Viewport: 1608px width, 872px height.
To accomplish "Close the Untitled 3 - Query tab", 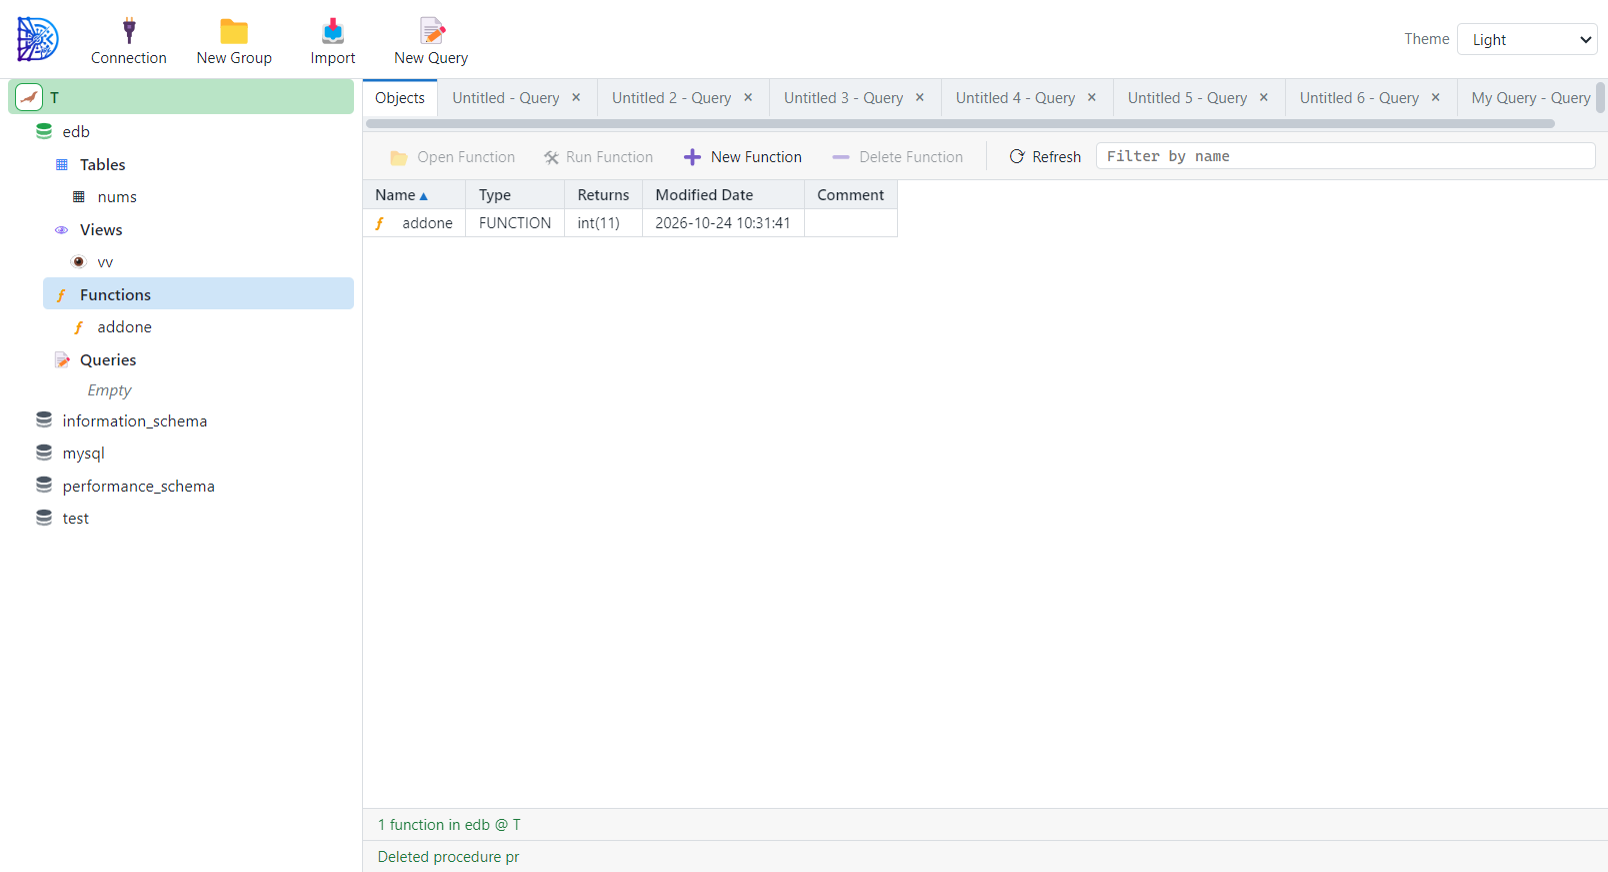I will click(920, 97).
